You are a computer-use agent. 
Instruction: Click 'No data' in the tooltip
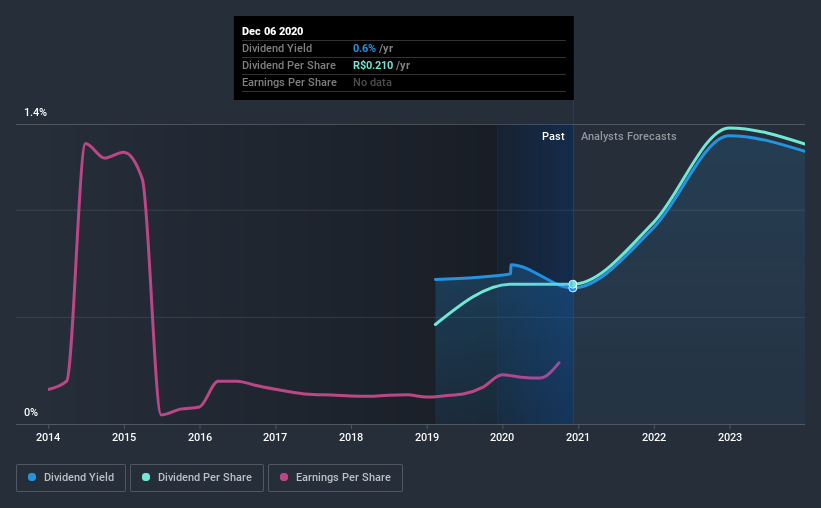coord(372,82)
